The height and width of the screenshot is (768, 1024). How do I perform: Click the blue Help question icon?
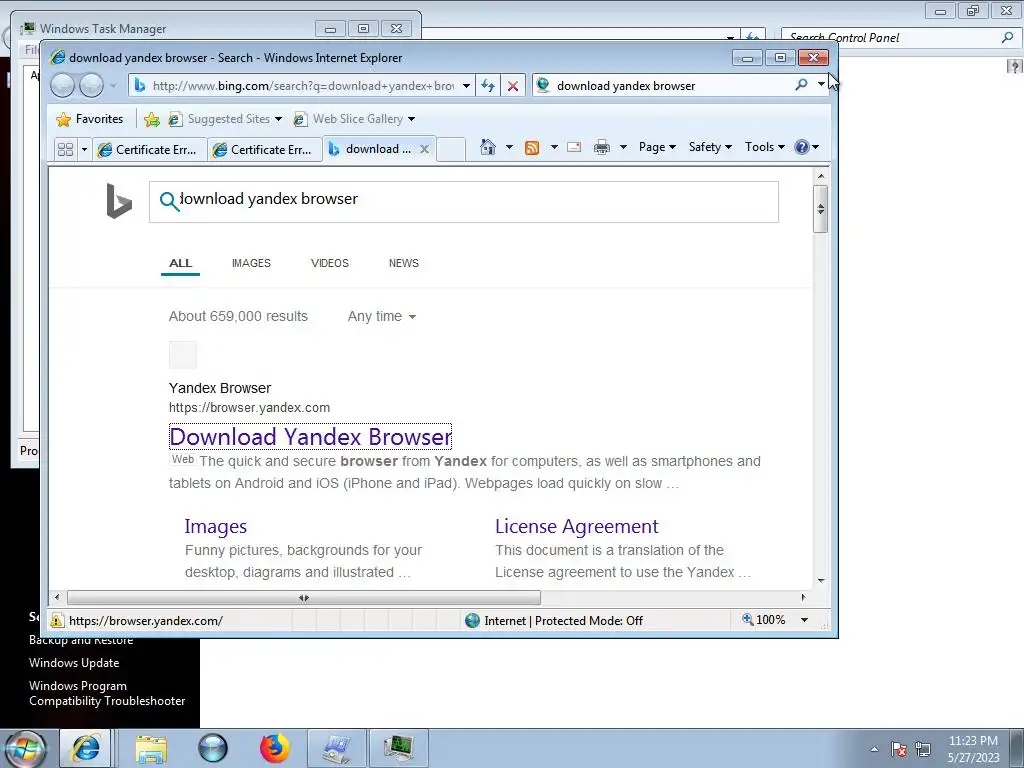[802, 147]
